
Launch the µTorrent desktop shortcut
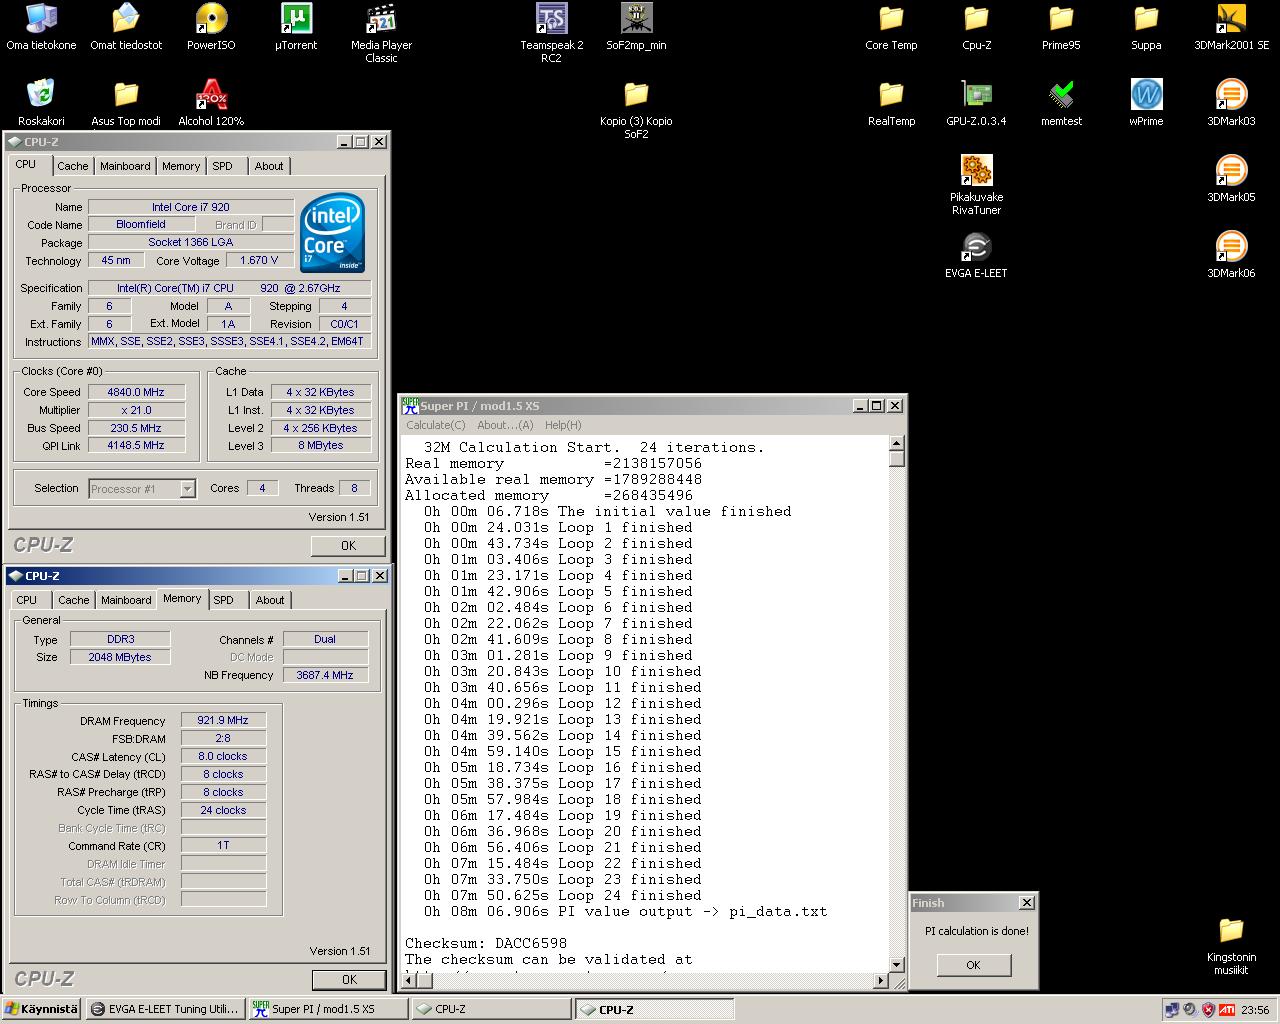click(296, 27)
